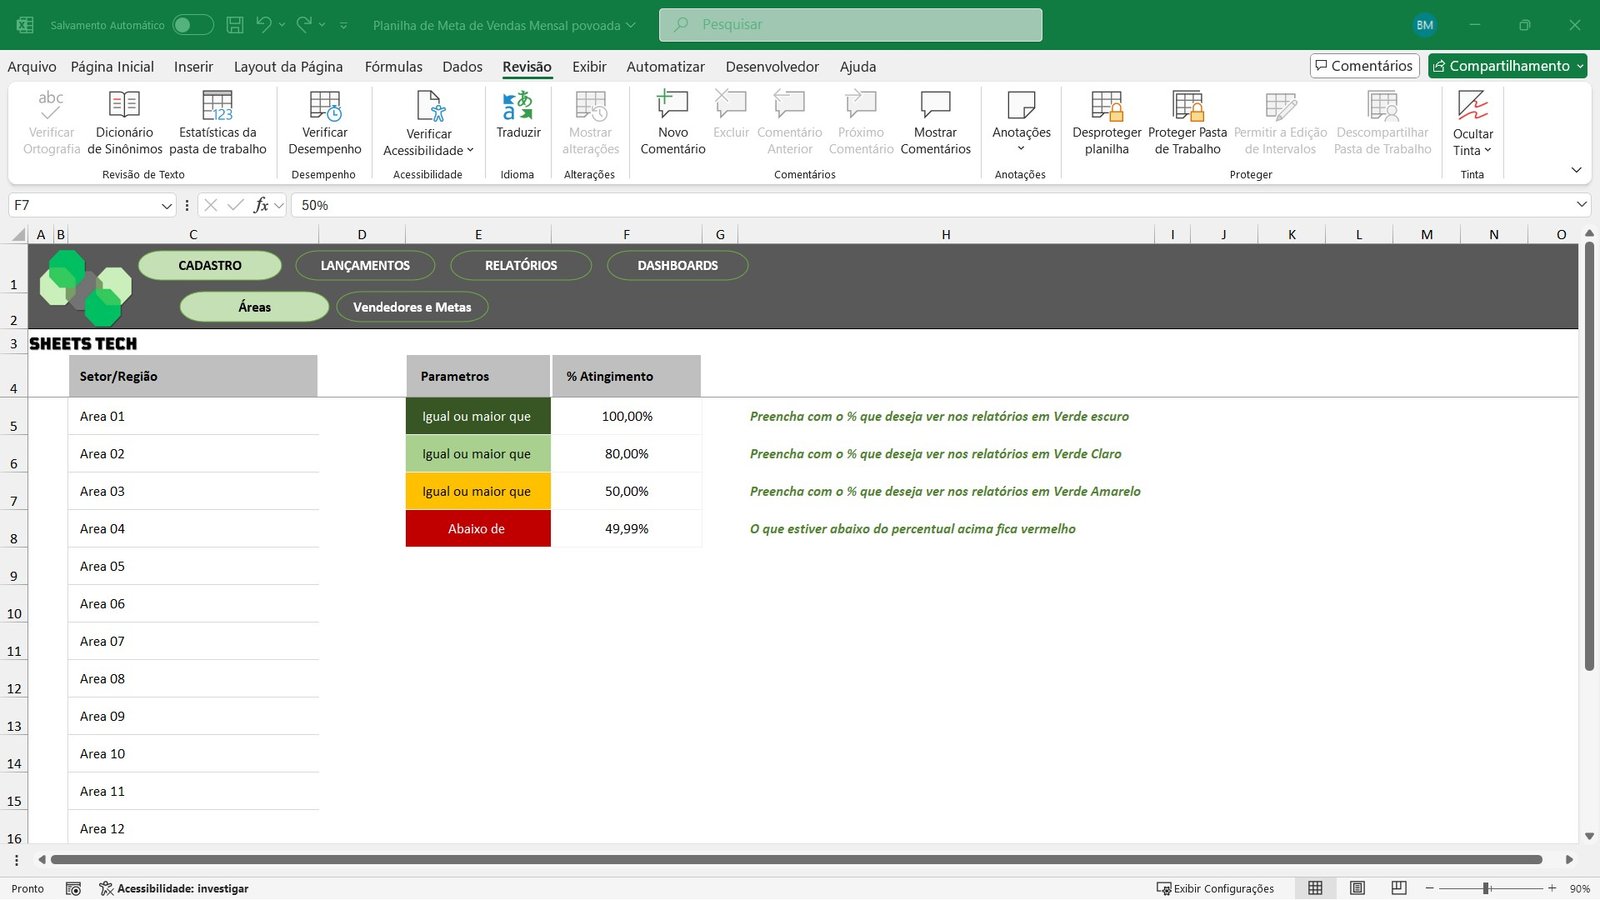The width and height of the screenshot is (1600, 900).
Task: Select column H header
Action: click(946, 234)
